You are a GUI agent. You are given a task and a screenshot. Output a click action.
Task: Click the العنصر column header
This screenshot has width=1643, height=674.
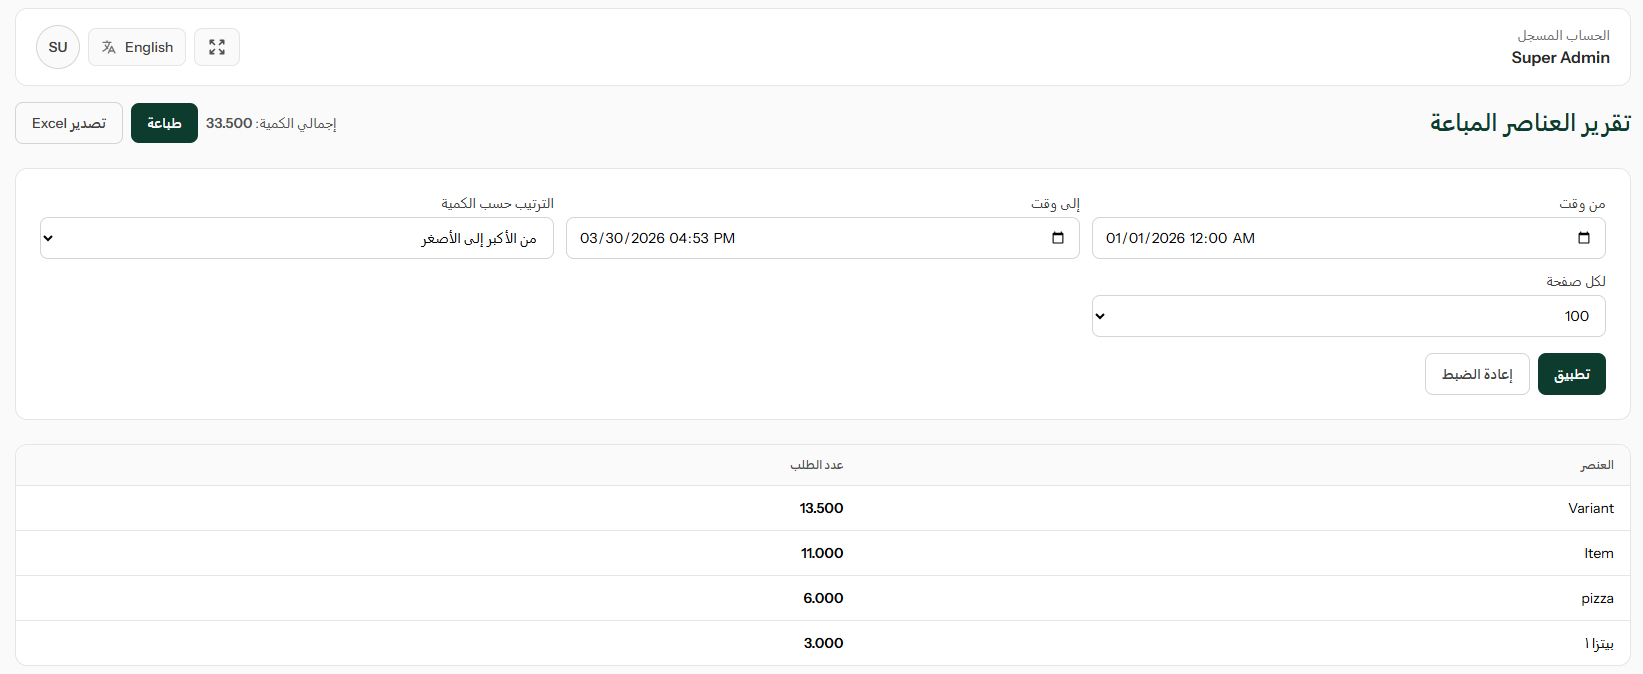[x=1596, y=465]
